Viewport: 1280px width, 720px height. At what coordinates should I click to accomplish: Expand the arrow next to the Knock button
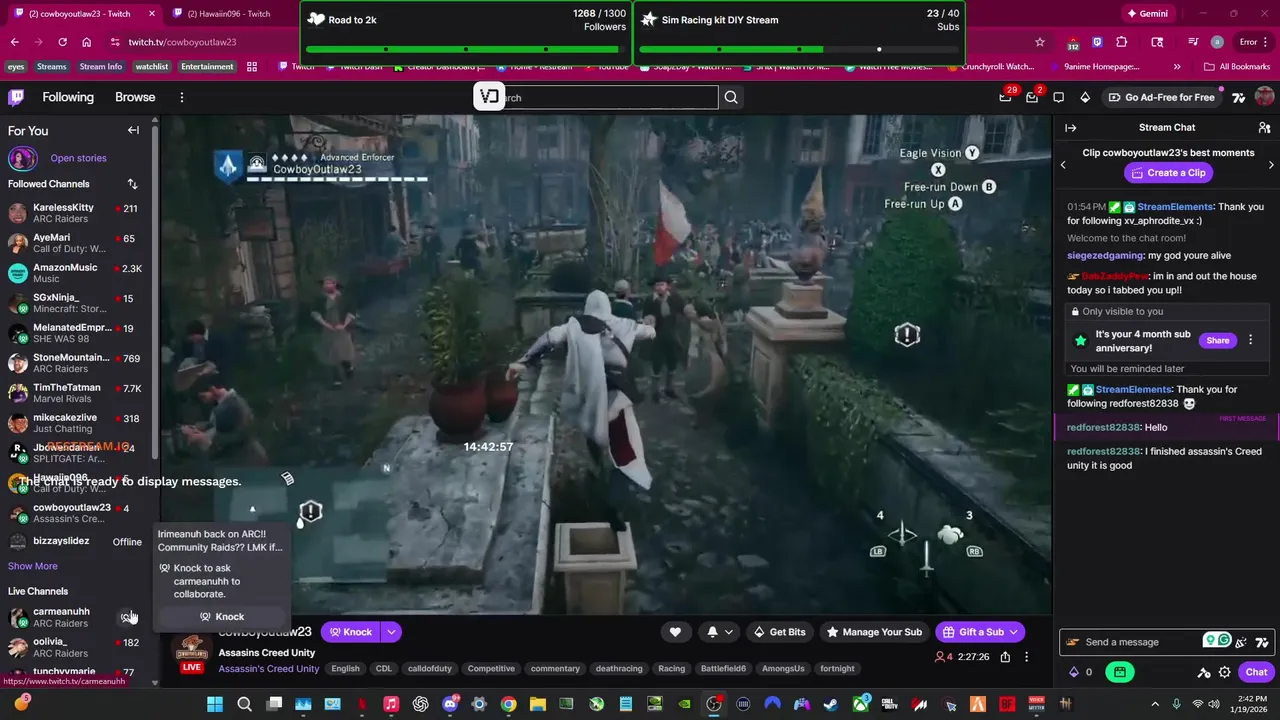pyautogui.click(x=391, y=632)
